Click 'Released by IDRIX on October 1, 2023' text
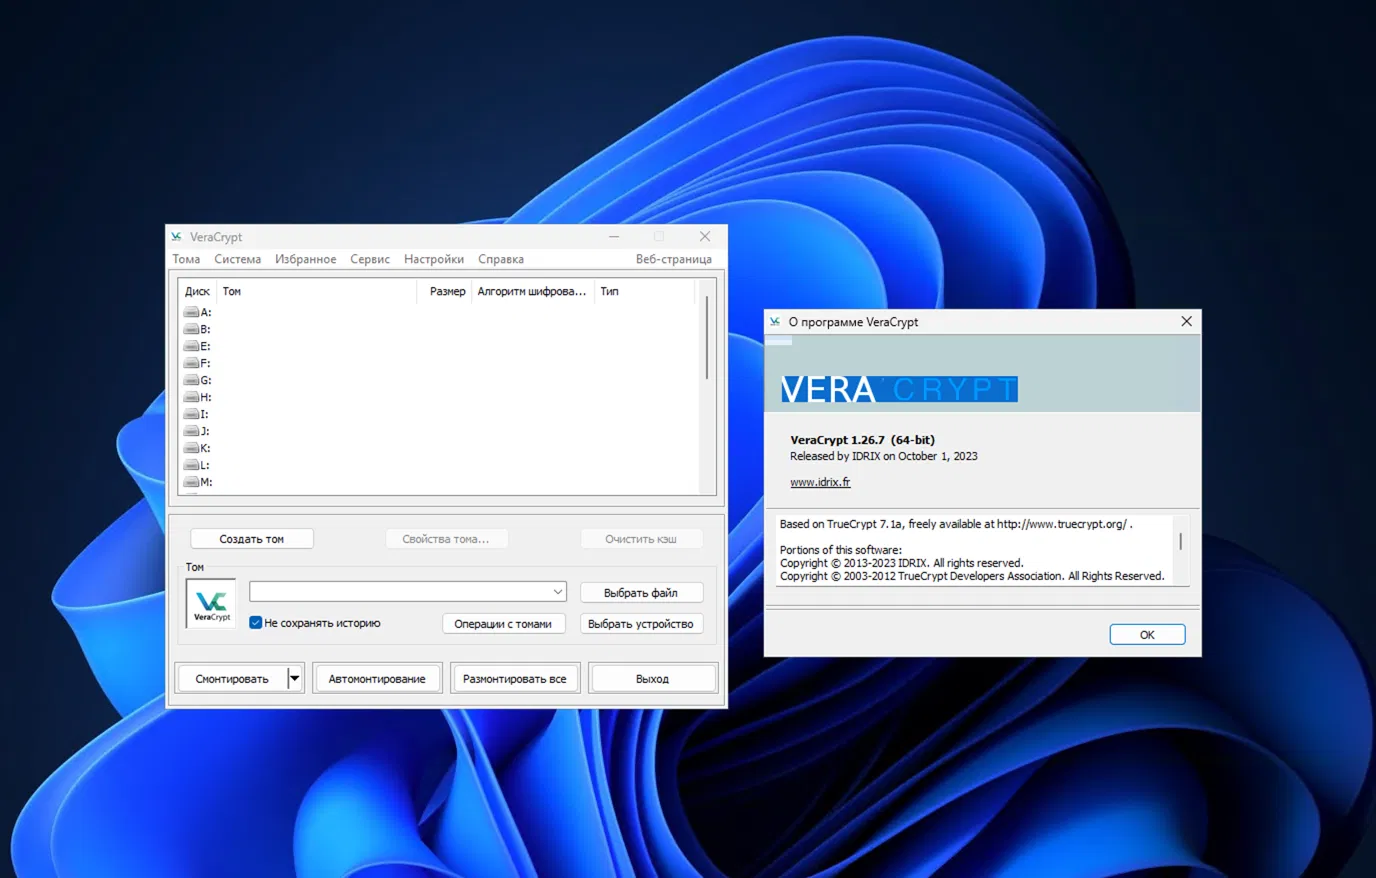1376x878 pixels. (x=884, y=456)
